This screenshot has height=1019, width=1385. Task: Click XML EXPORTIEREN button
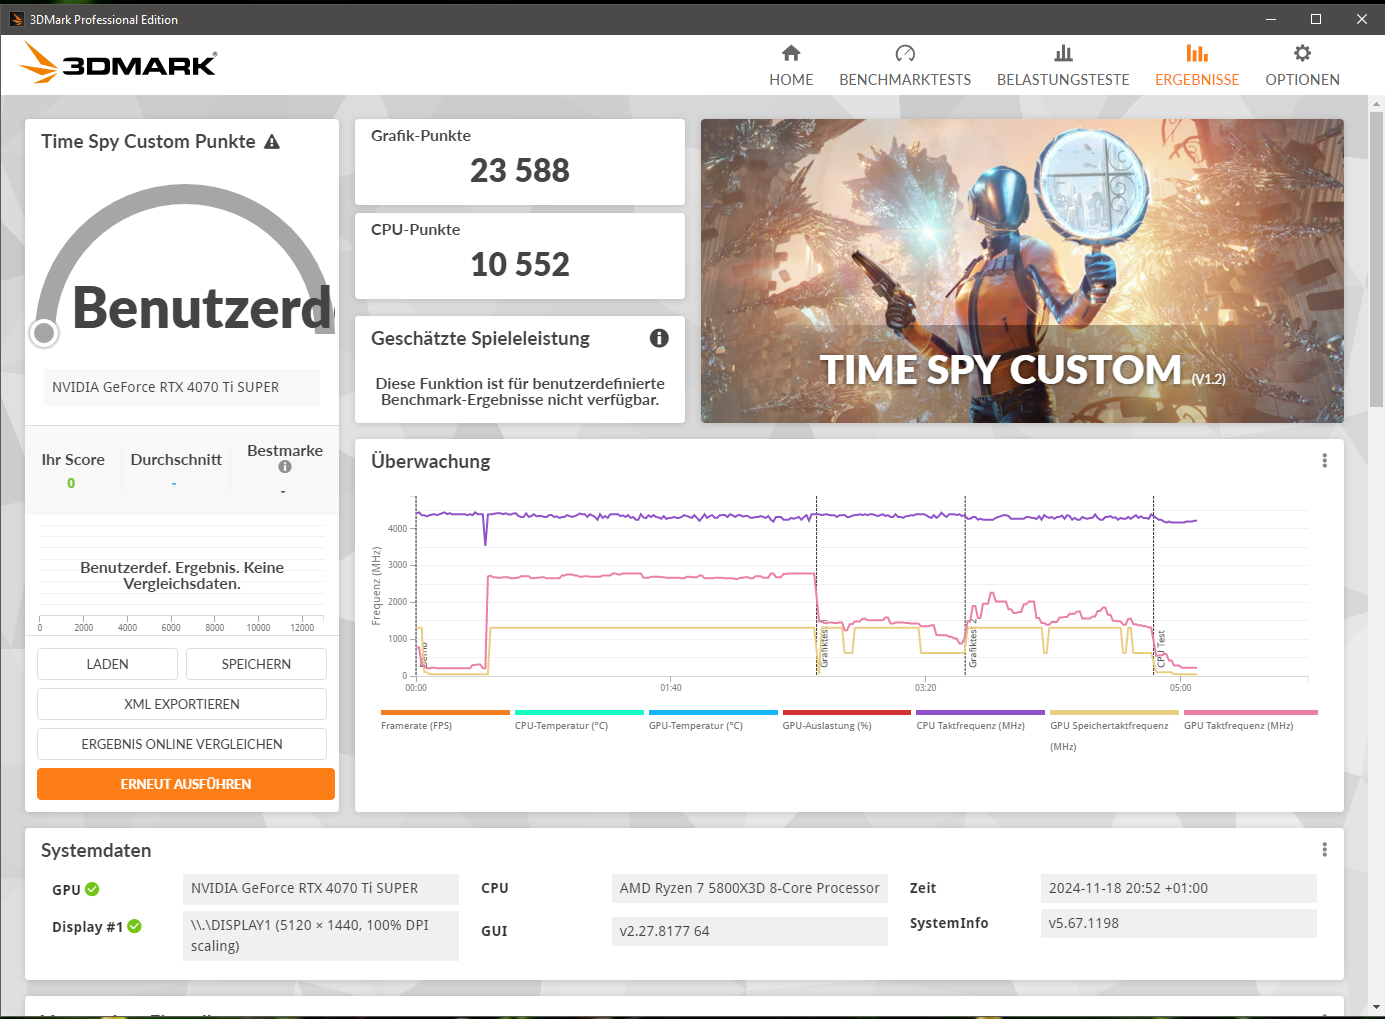[x=182, y=704]
